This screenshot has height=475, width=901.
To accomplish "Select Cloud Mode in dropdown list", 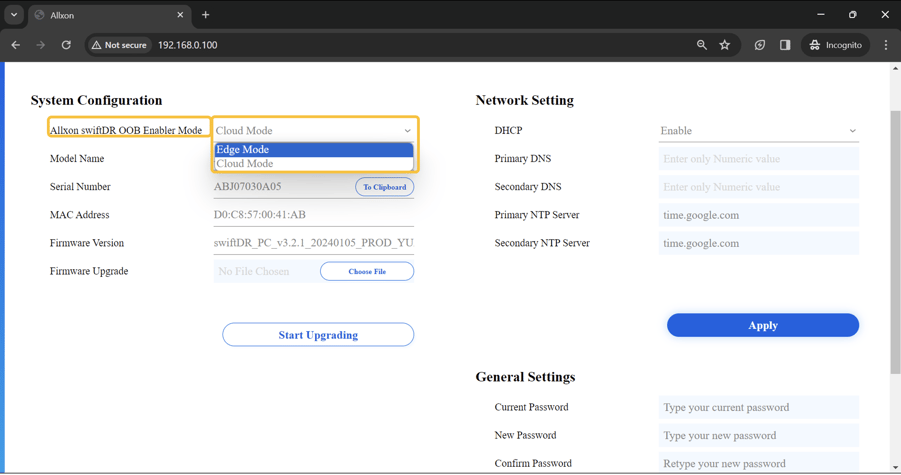I will pyautogui.click(x=314, y=164).
